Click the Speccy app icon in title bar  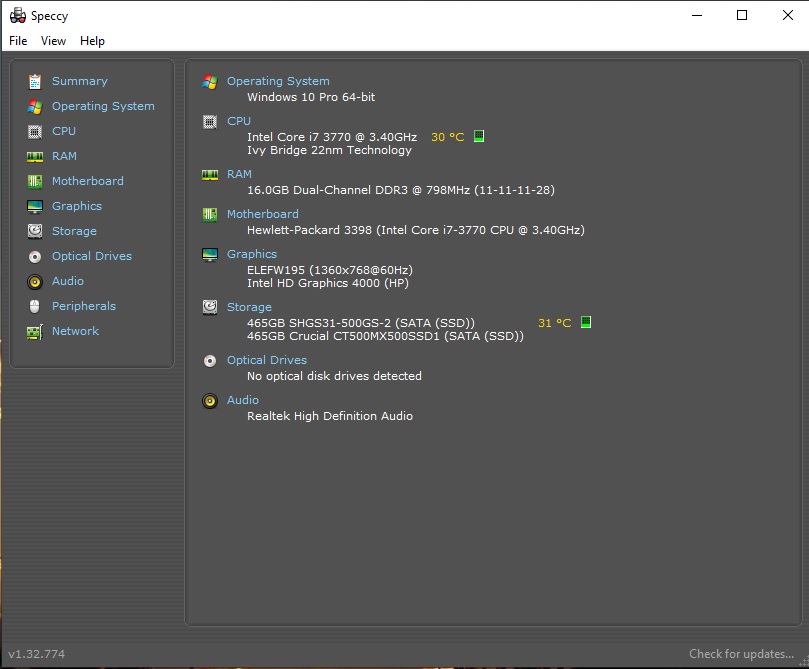tap(17, 16)
